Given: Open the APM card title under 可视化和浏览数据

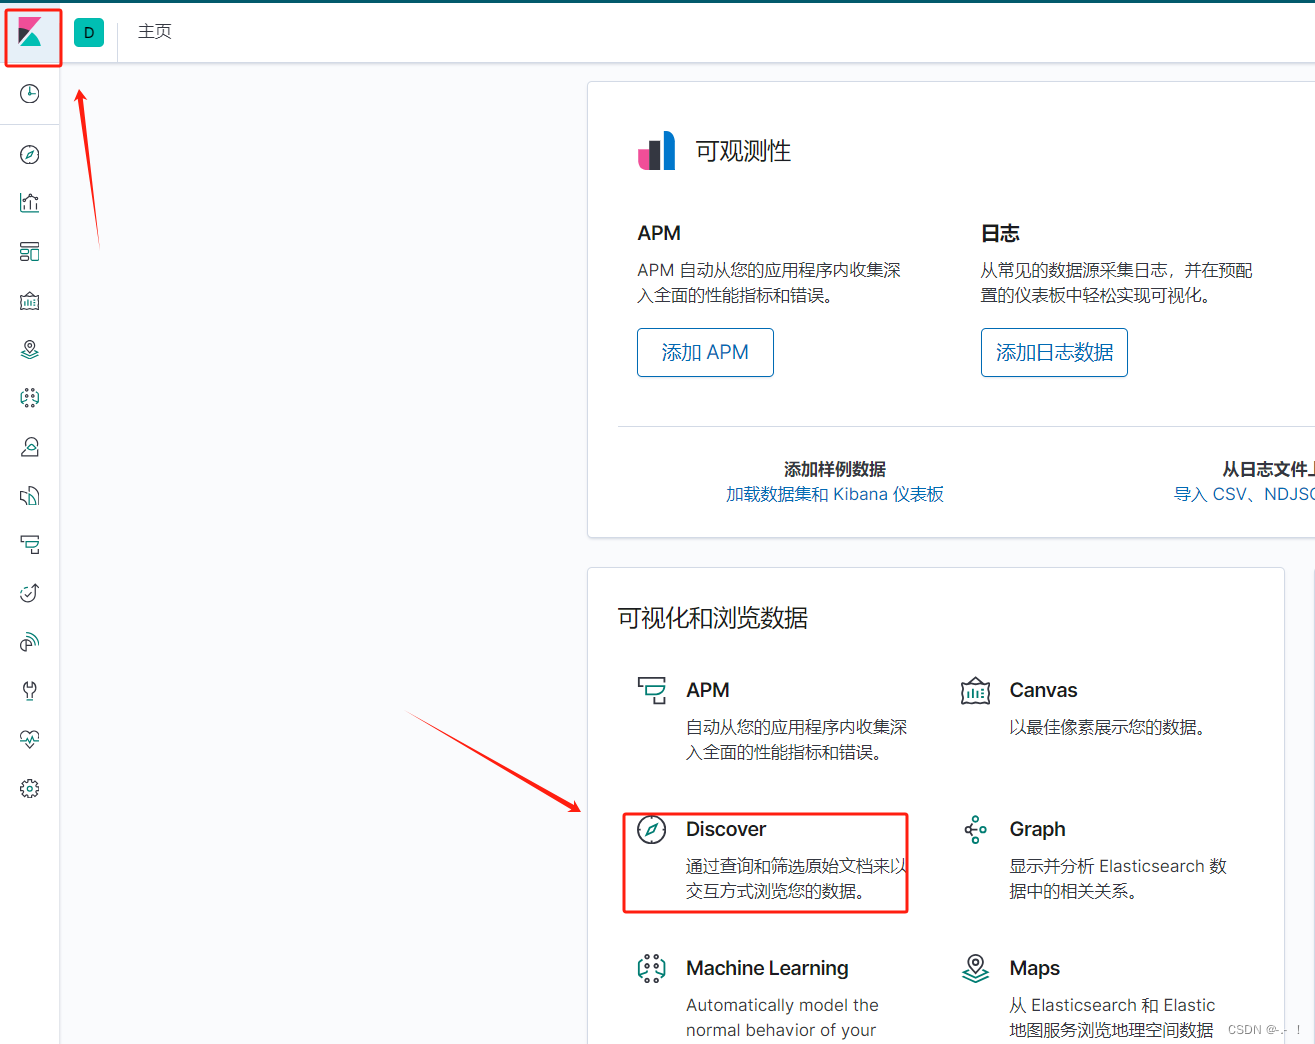Looking at the screenshot, I should pyautogui.click(x=708, y=690).
